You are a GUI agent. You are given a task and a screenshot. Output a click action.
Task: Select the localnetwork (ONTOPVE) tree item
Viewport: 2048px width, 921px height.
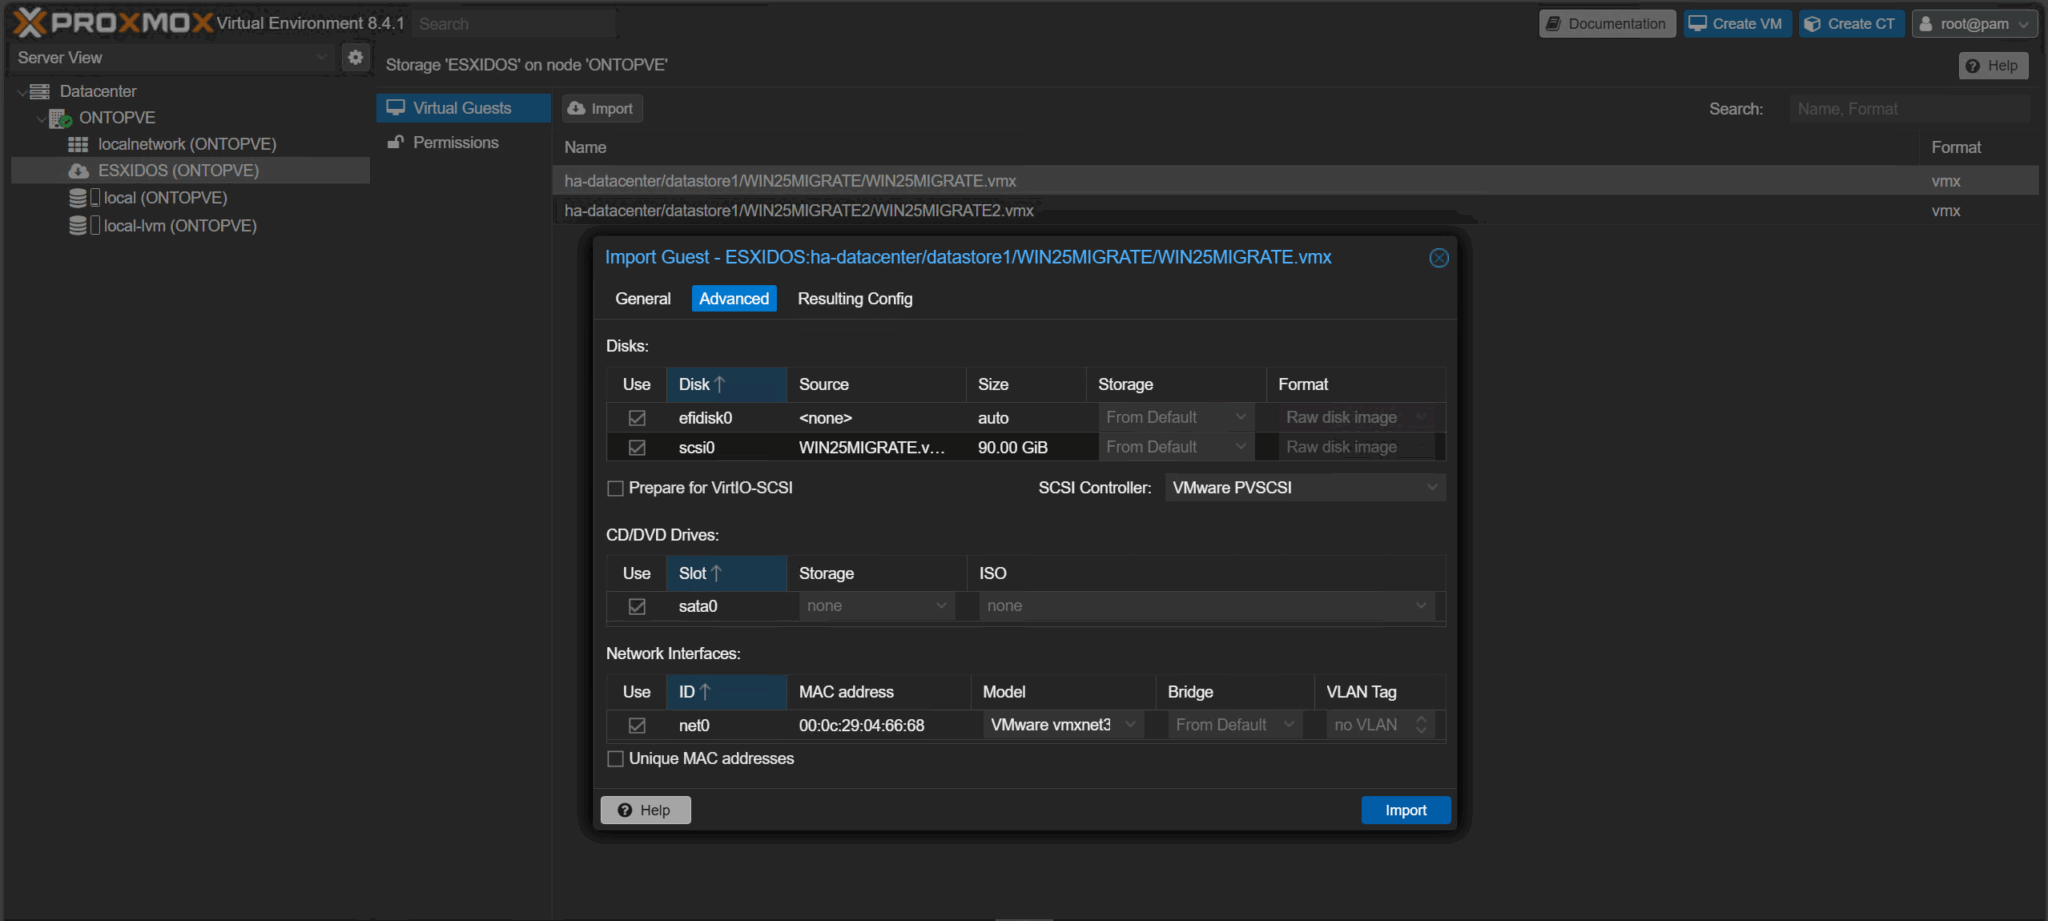click(190, 145)
